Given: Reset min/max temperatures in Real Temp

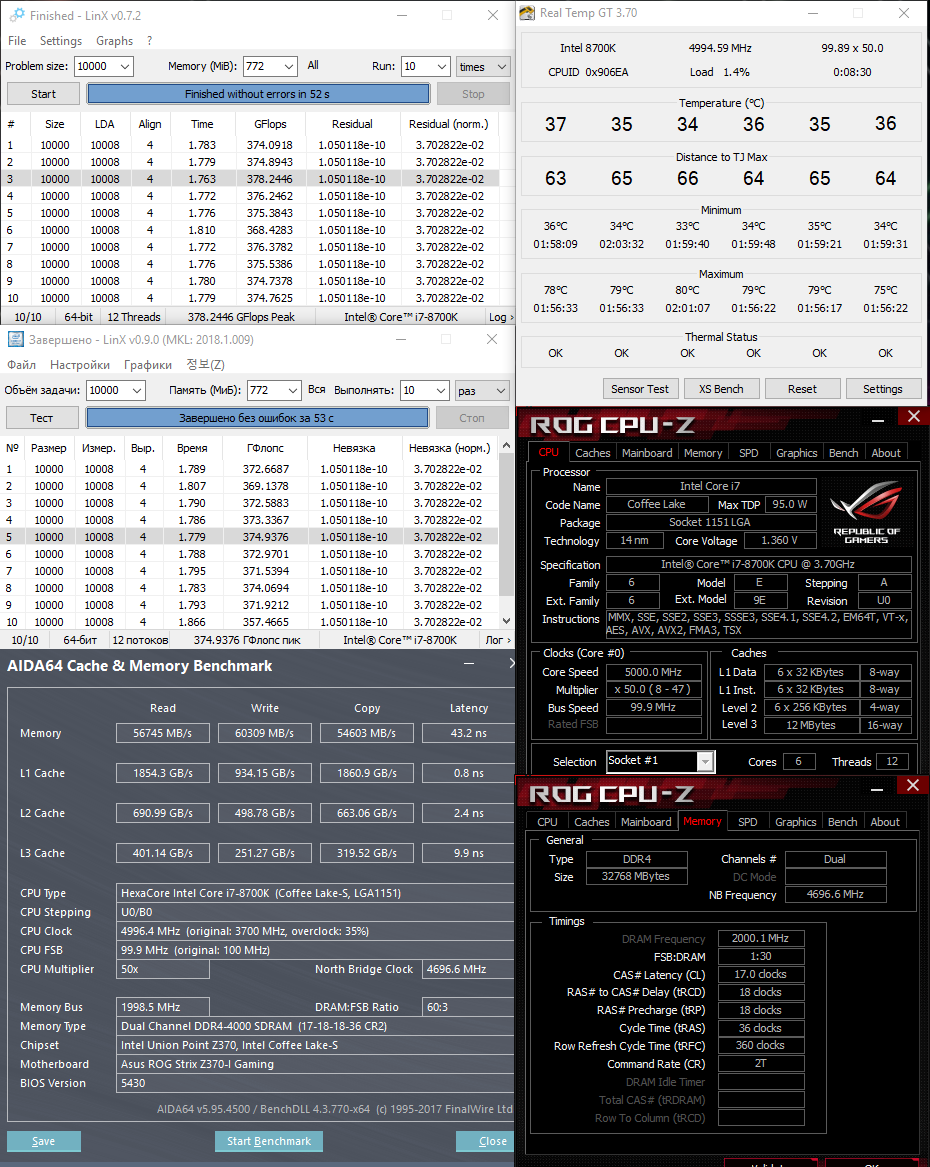Looking at the screenshot, I should [802, 389].
